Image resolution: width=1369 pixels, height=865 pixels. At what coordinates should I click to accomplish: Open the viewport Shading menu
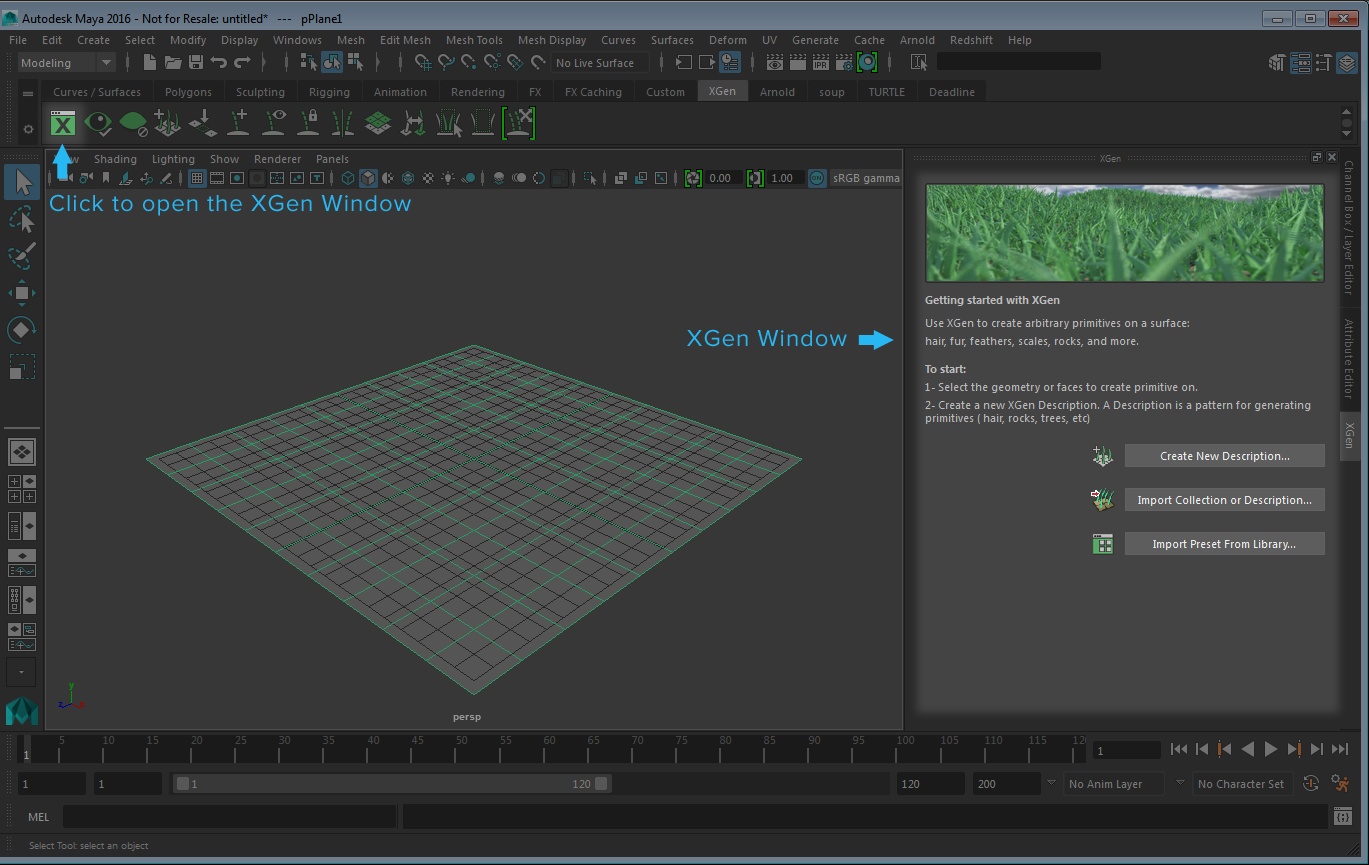click(x=115, y=159)
